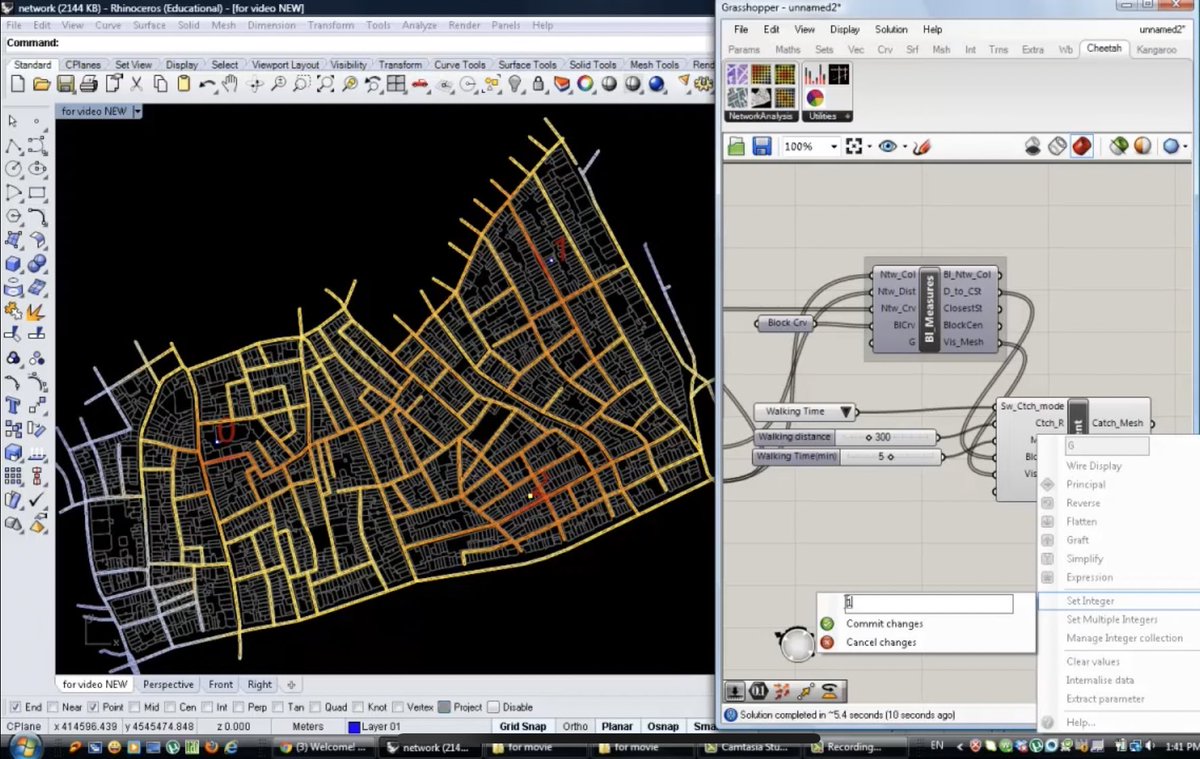Click the Print icon in Rhino toolbar
The height and width of the screenshot is (759, 1200).
pos(89,84)
